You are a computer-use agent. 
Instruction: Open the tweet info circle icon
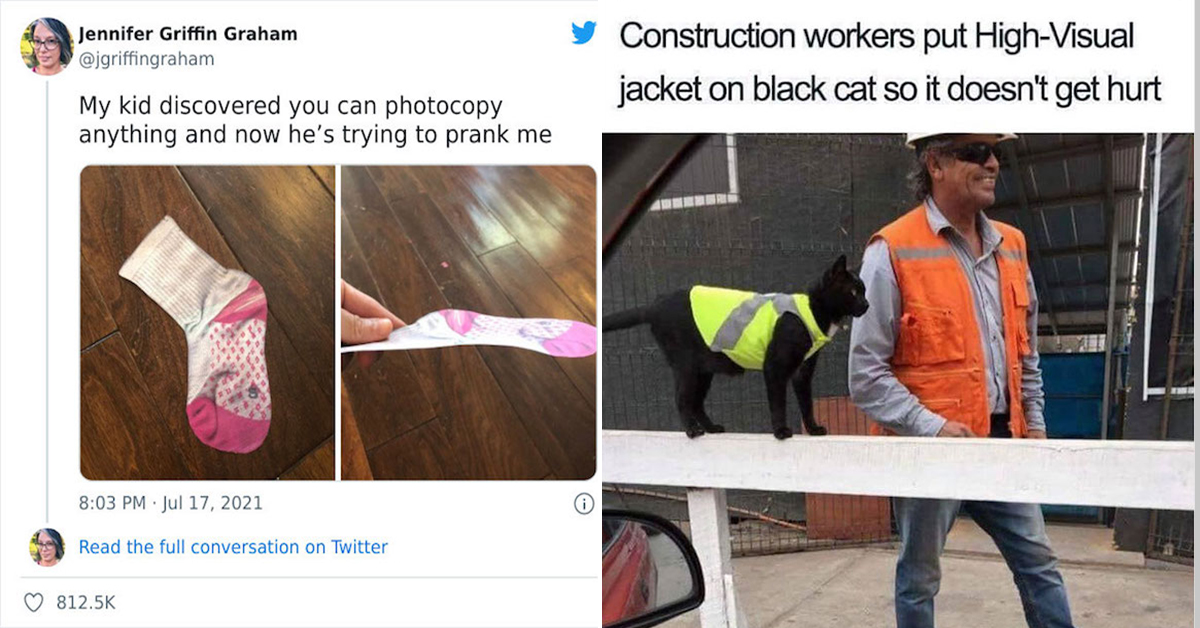(x=583, y=505)
